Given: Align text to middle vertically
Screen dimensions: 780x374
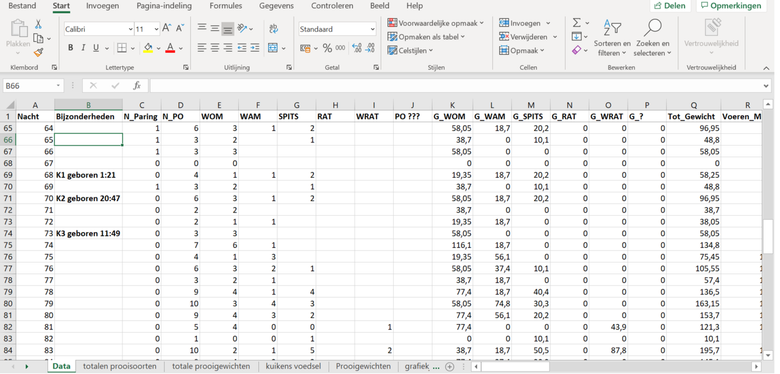Looking at the screenshot, I should 214,28.
